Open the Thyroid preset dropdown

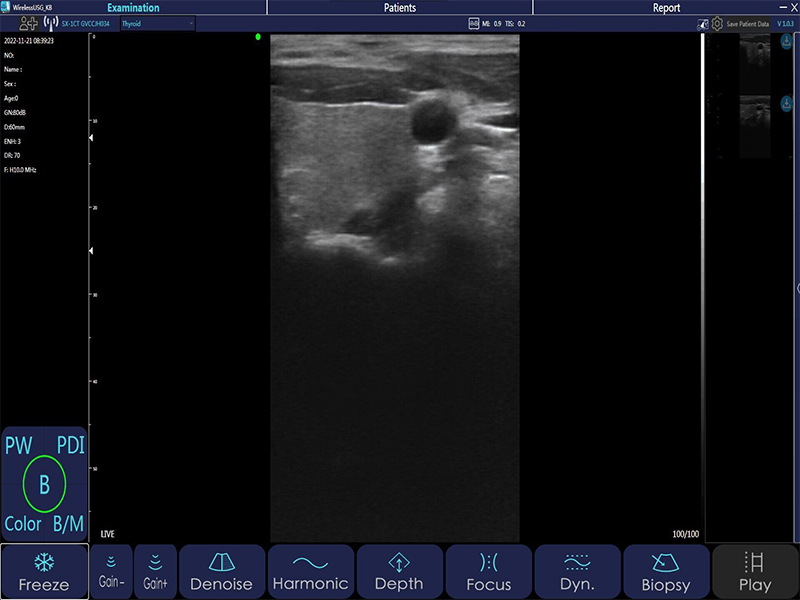(157, 22)
